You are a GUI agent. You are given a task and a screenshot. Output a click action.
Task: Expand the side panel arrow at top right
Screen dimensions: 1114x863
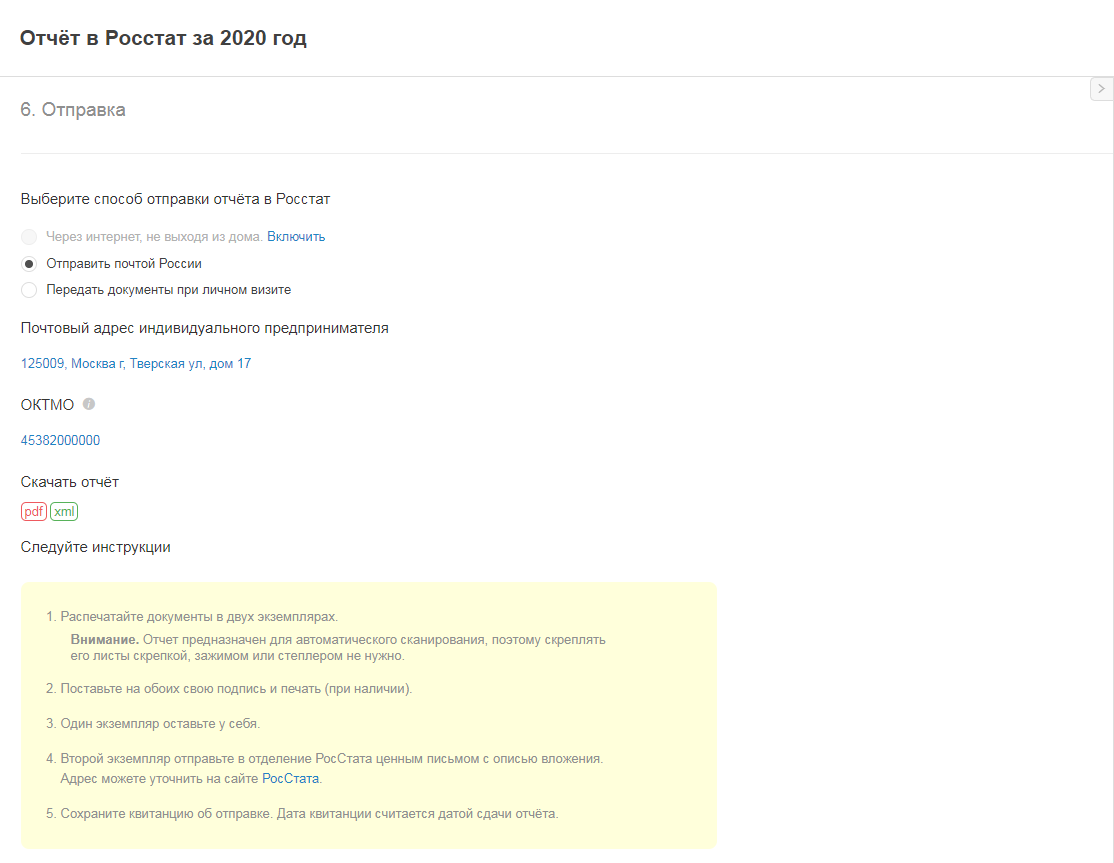point(1101,89)
